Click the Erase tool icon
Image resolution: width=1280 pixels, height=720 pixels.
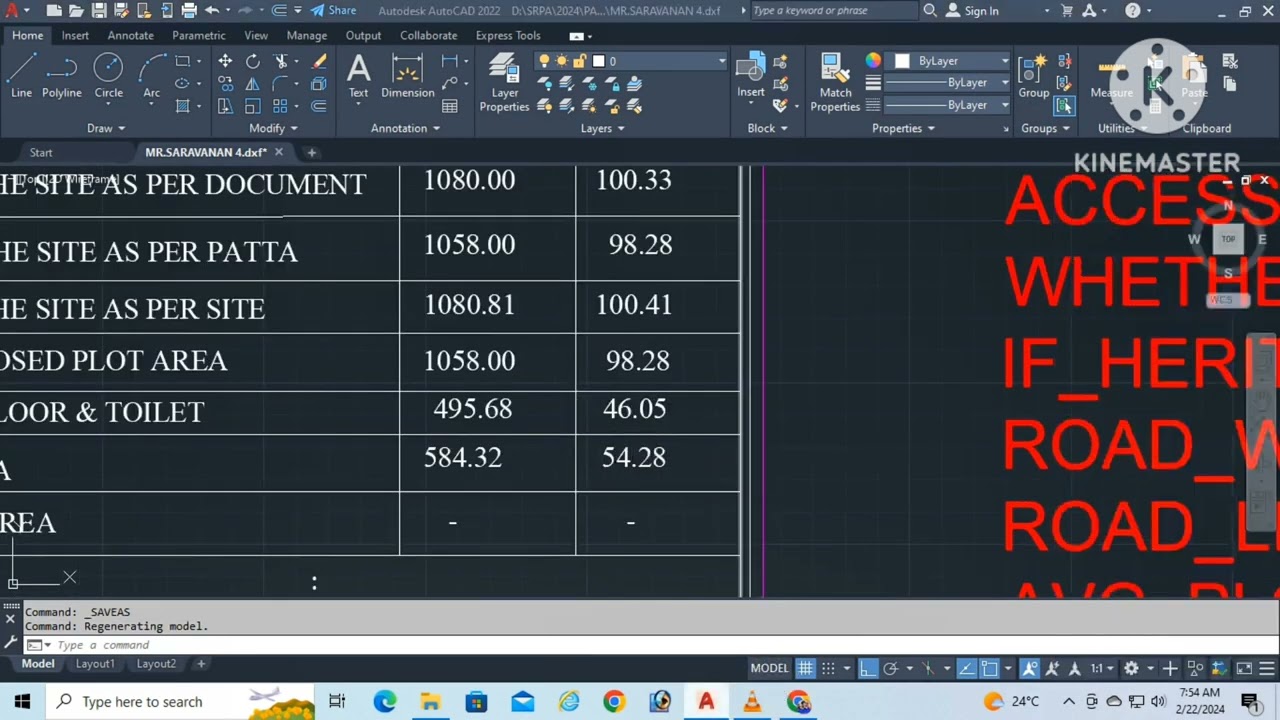point(319,61)
